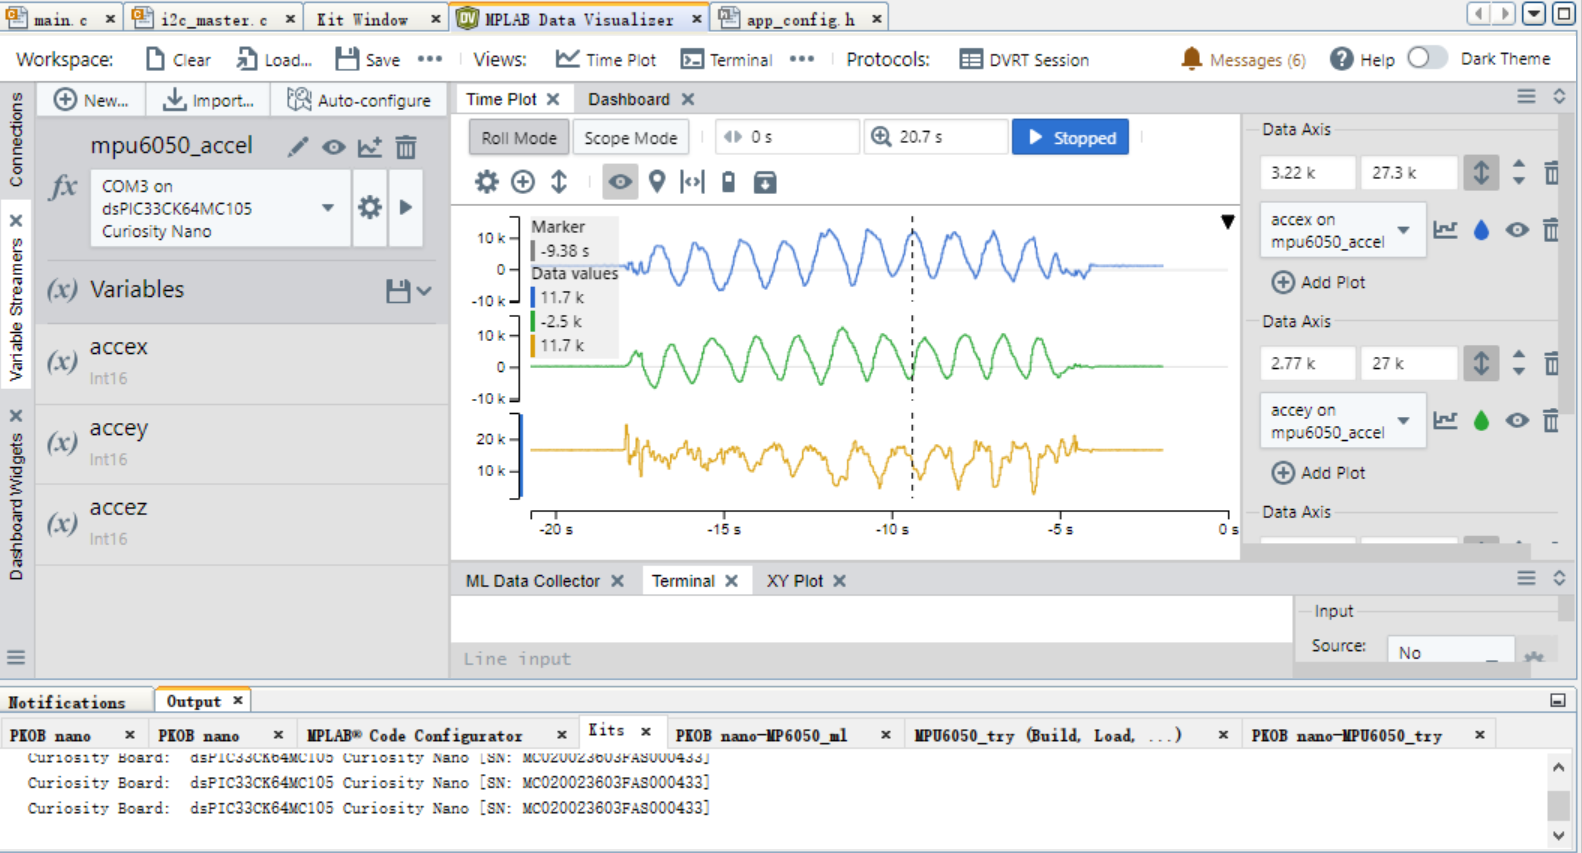
Task: Open the main.c editor tab
Action: pos(59,19)
